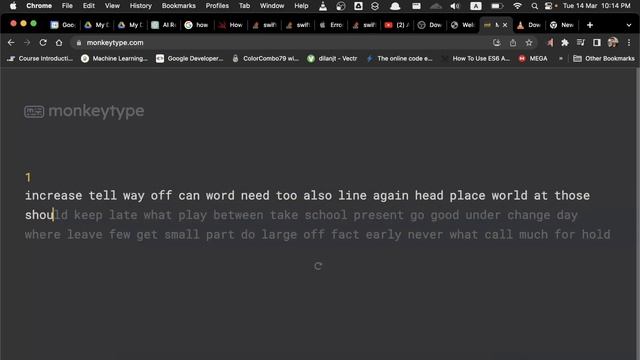This screenshot has height=360, width=640.
Task: Open a new tab with the plus button
Action: tap(590, 25)
